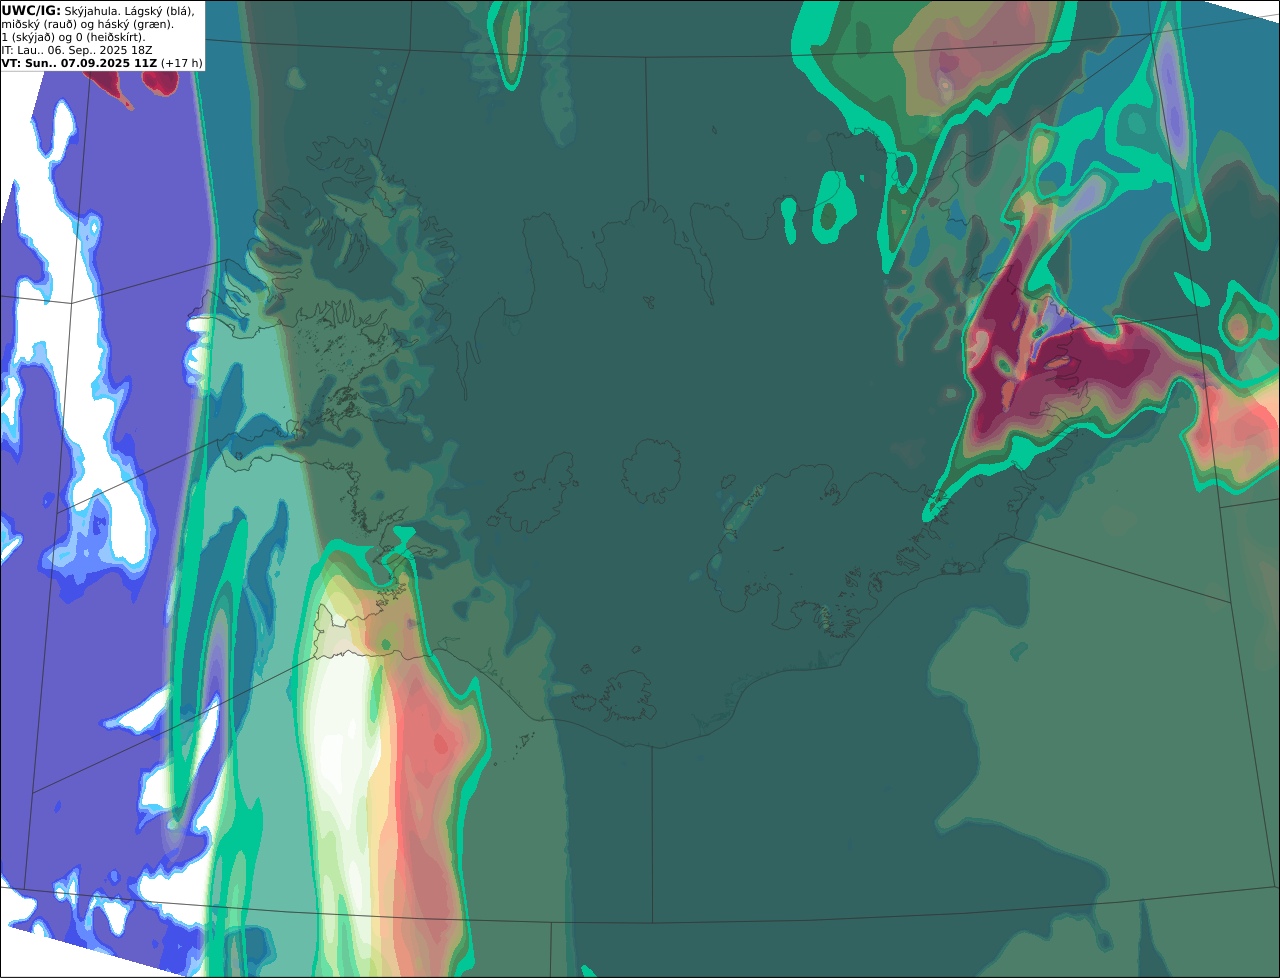The image size is (1280, 978).
Task: Click the "1 (skýjað)" legend text
Action: click(x=26, y=37)
